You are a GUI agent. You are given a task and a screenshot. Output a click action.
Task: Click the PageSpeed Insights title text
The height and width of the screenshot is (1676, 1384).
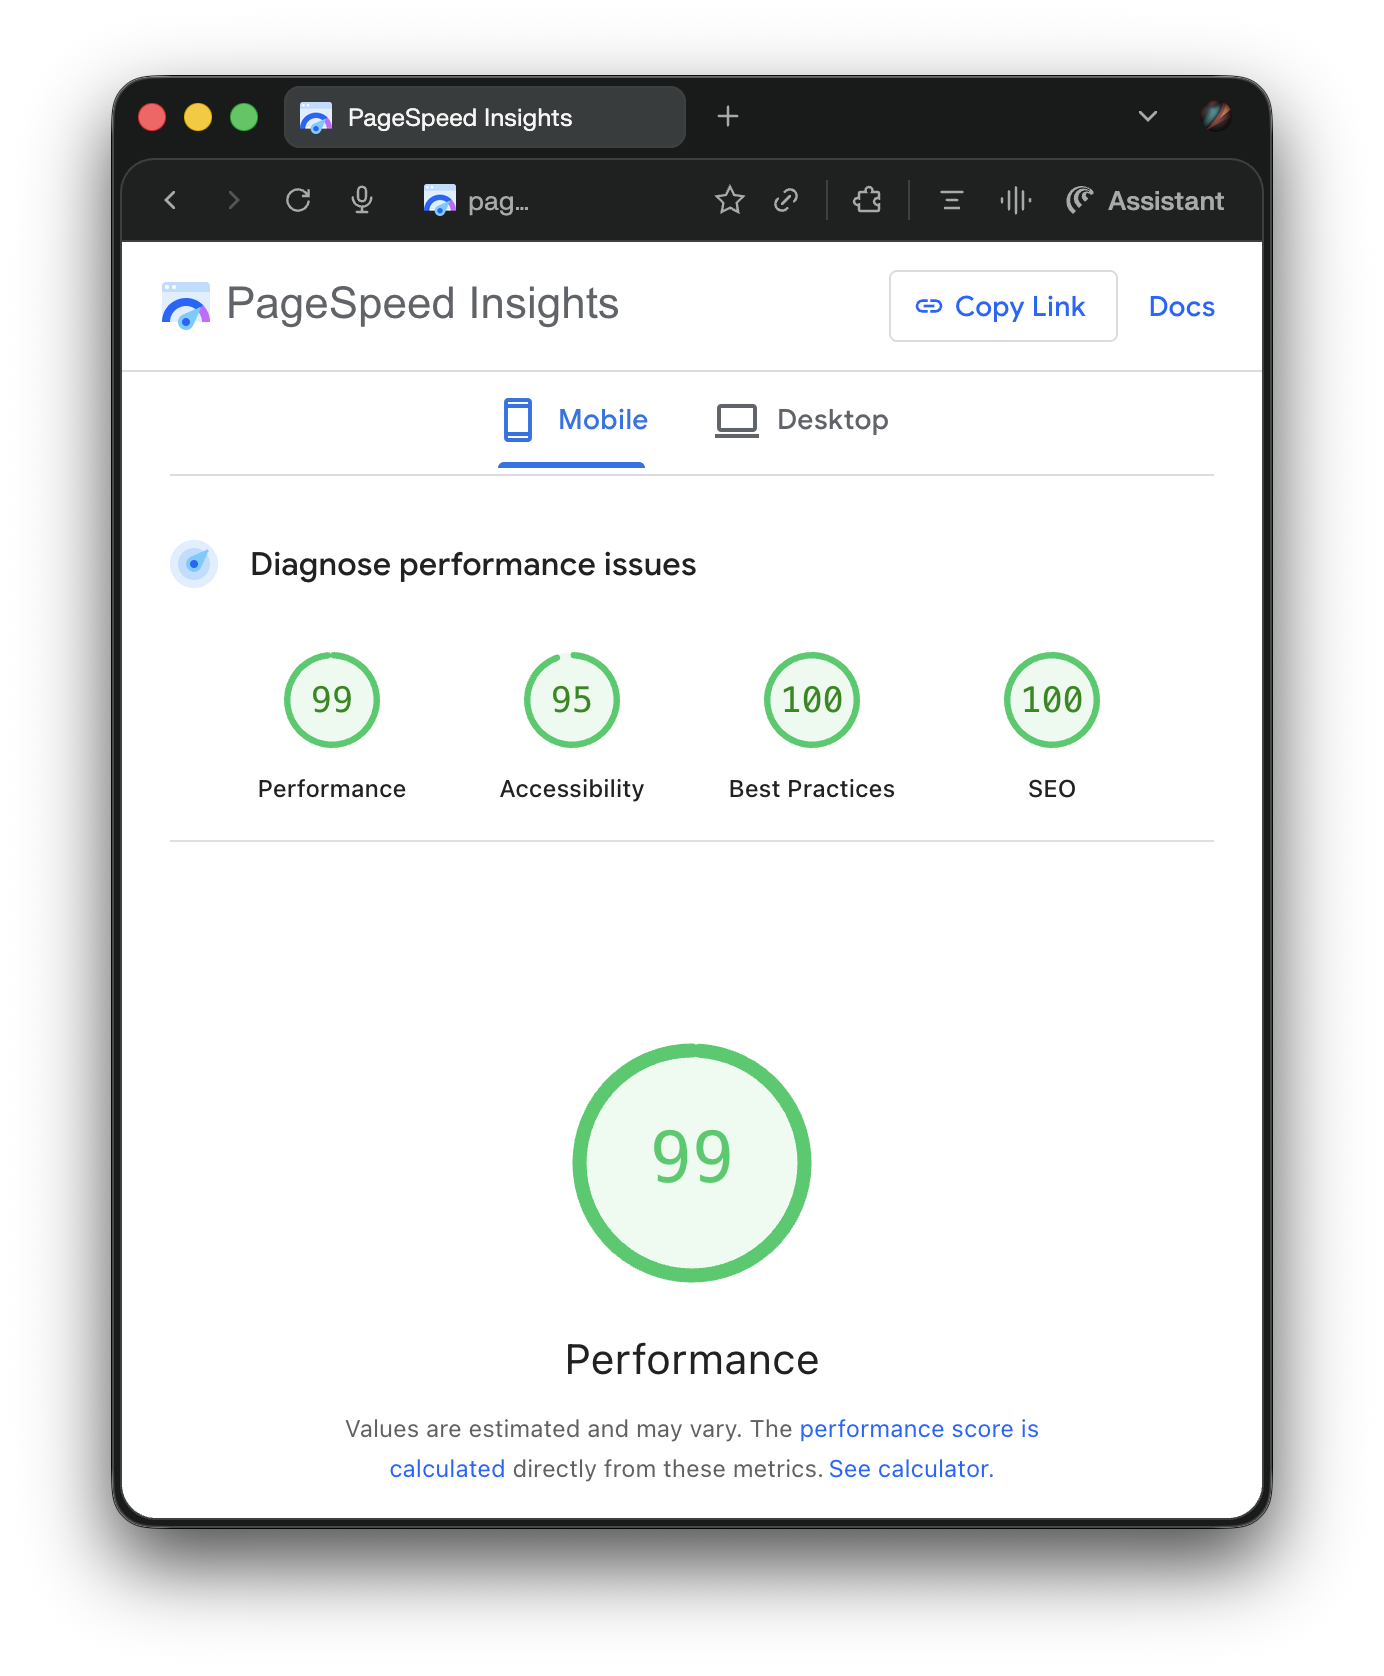[x=422, y=304]
